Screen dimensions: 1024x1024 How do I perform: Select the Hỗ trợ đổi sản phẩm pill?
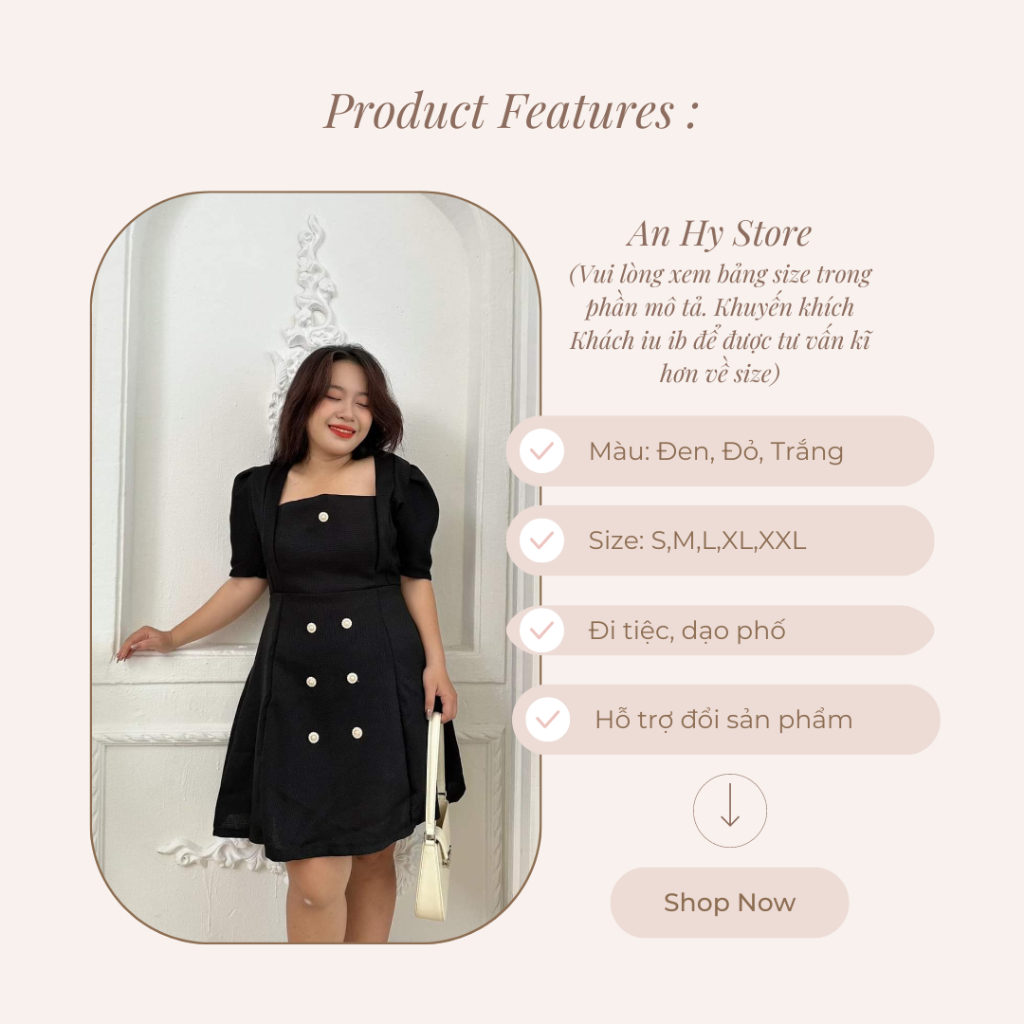tap(726, 719)
